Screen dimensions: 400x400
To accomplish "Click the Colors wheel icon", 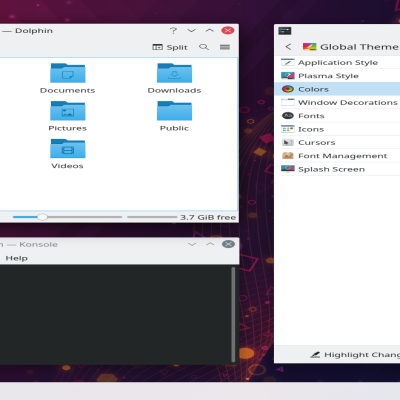I will pyautogui.click(x=288, y=89).
